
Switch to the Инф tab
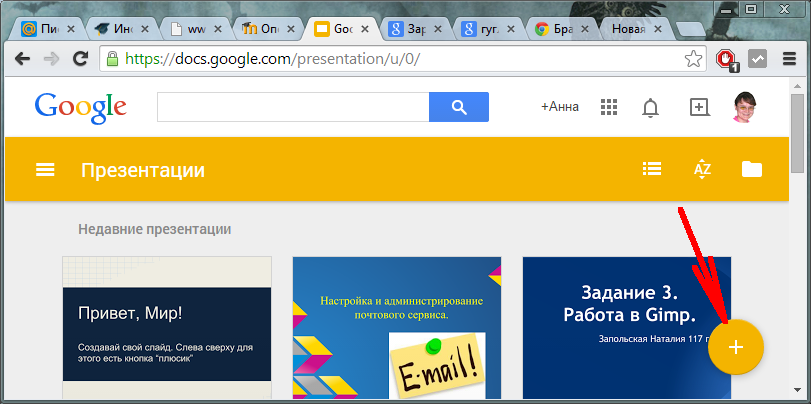coord(121,29)
